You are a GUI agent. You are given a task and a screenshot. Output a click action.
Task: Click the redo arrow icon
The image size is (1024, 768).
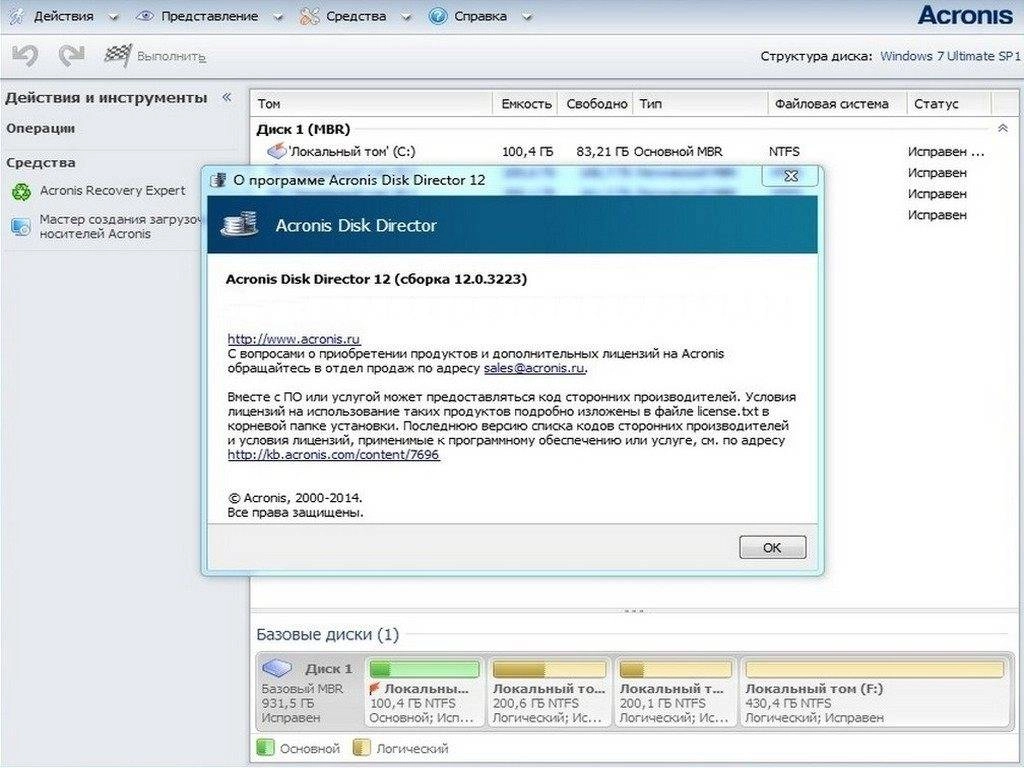(x=71, y=56)
